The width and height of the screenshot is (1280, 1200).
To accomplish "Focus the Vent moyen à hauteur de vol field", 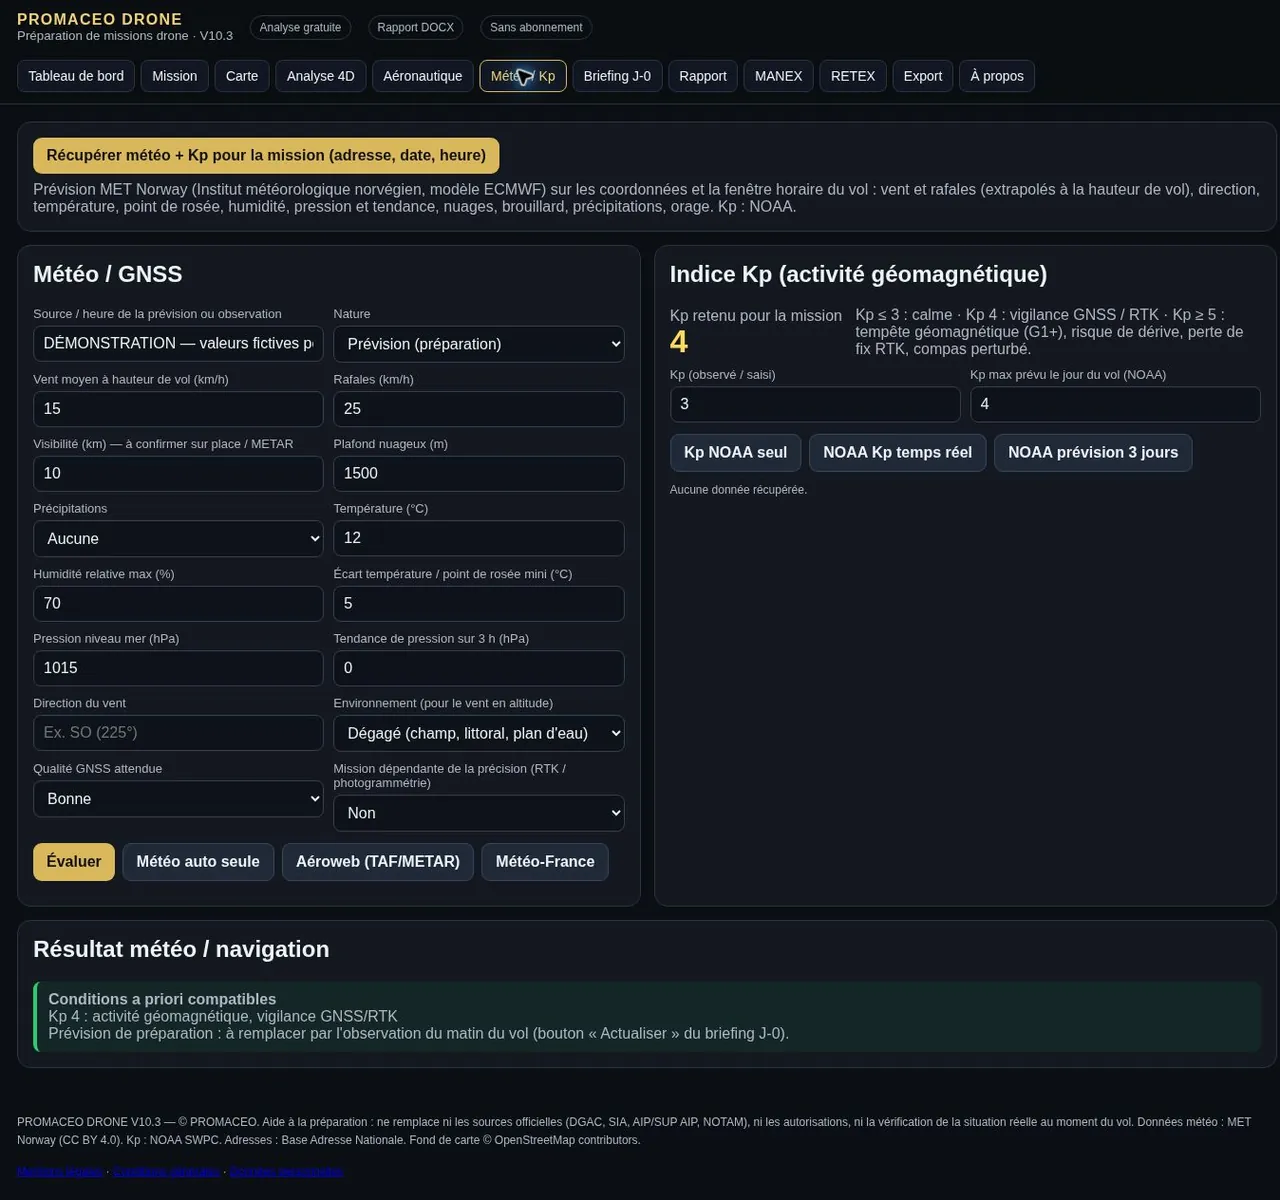I will click(178, 409).
